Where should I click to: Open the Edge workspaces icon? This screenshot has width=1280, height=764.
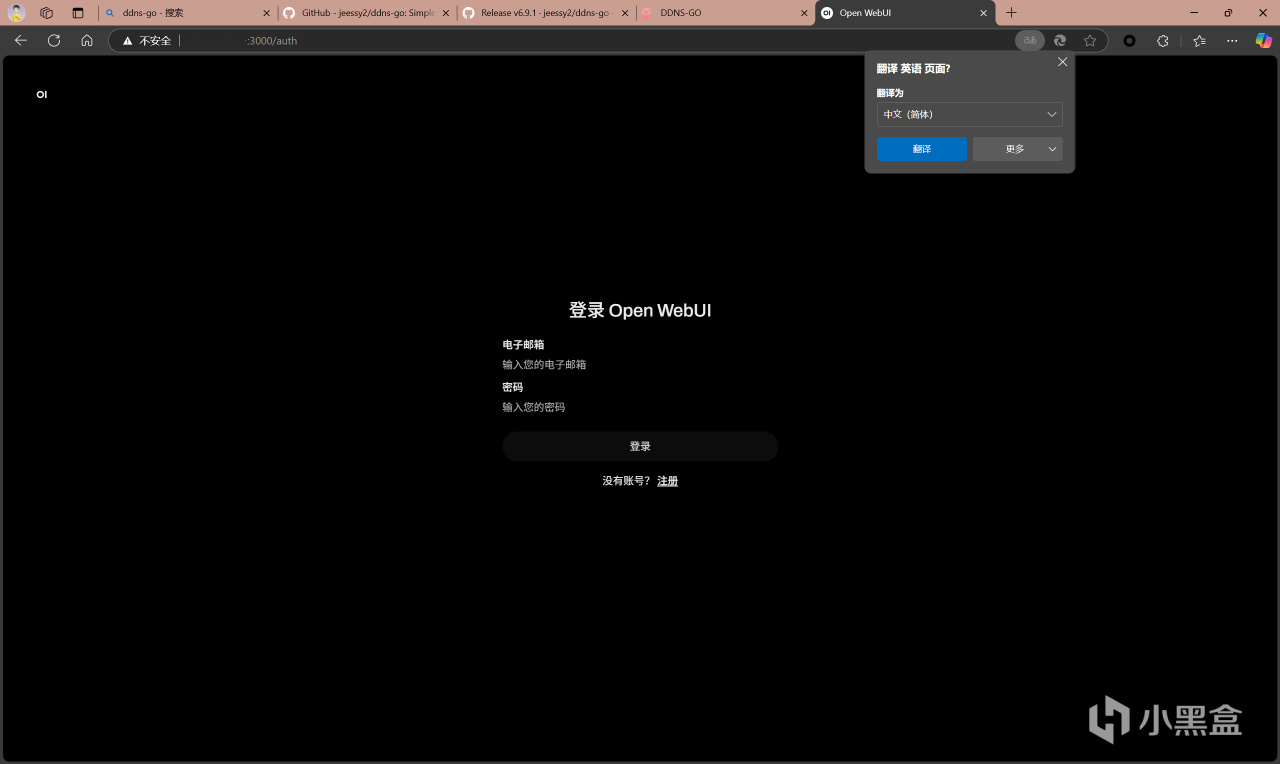click(x=46, y=13)
